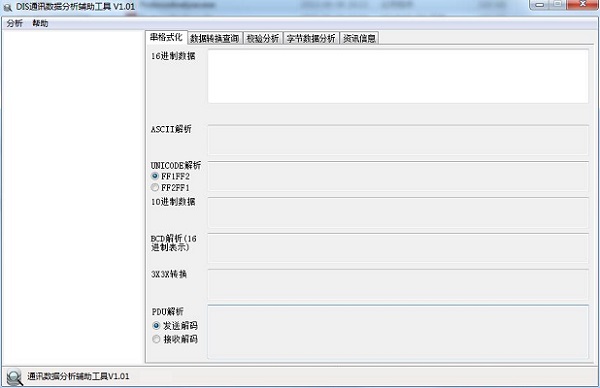The width and height of the screenshot is (600, 388).
Task: Click the magnifier icon in status bar
Action: coord(15,377)
